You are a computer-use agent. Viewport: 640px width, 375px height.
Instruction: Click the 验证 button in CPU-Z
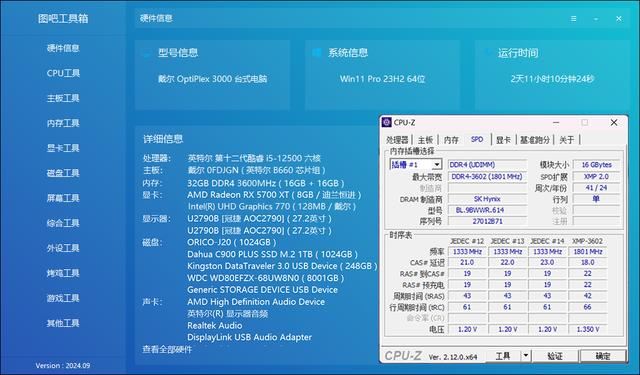pos(555,356)
